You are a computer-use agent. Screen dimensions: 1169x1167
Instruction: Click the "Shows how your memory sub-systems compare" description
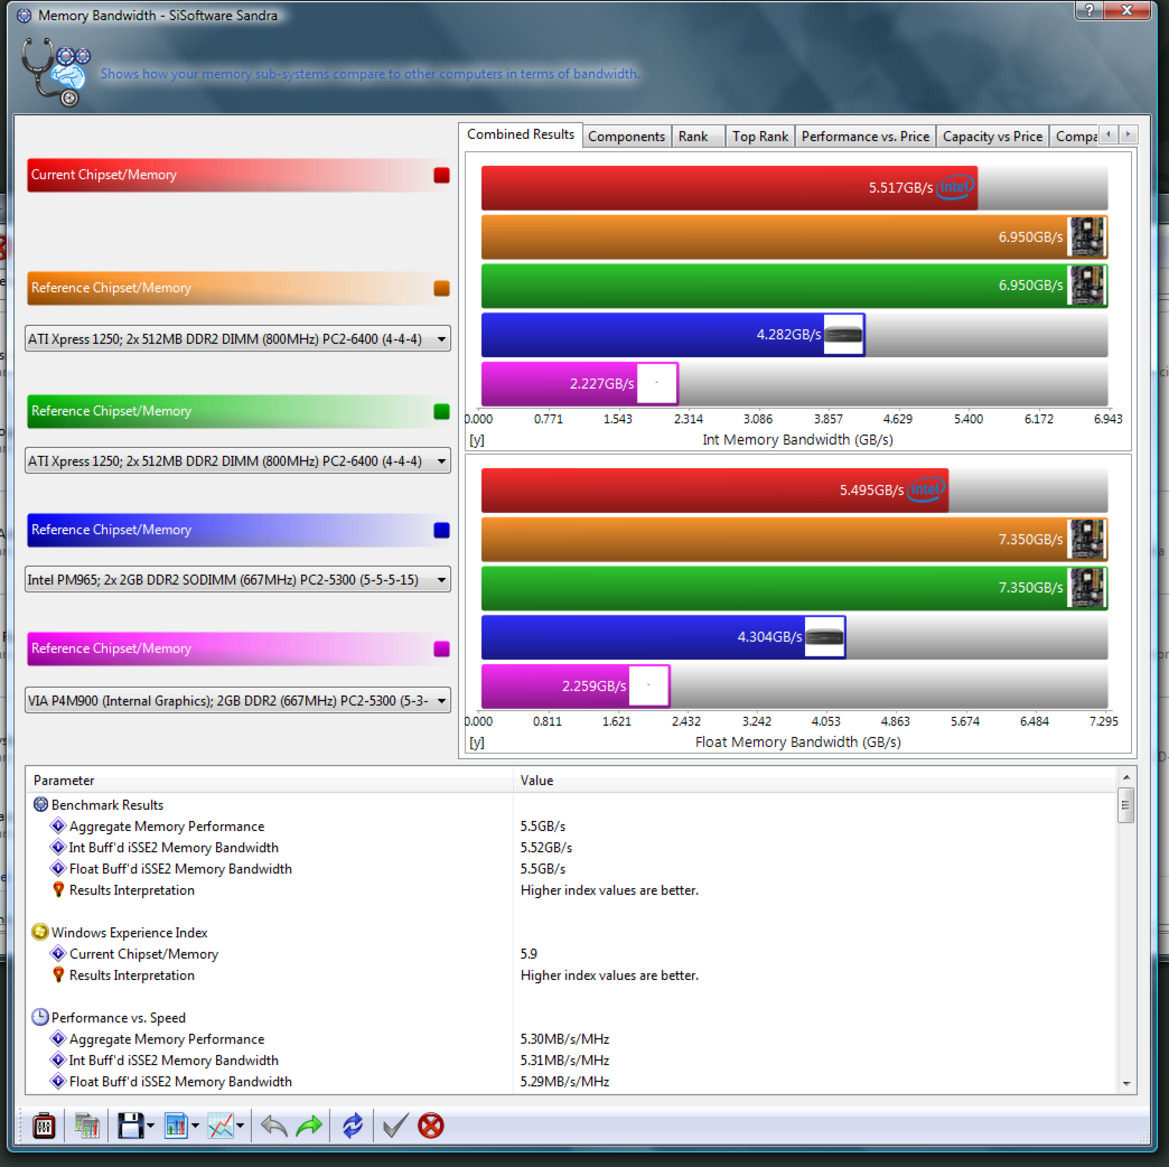pyautogui.click(x=370, y=74)
